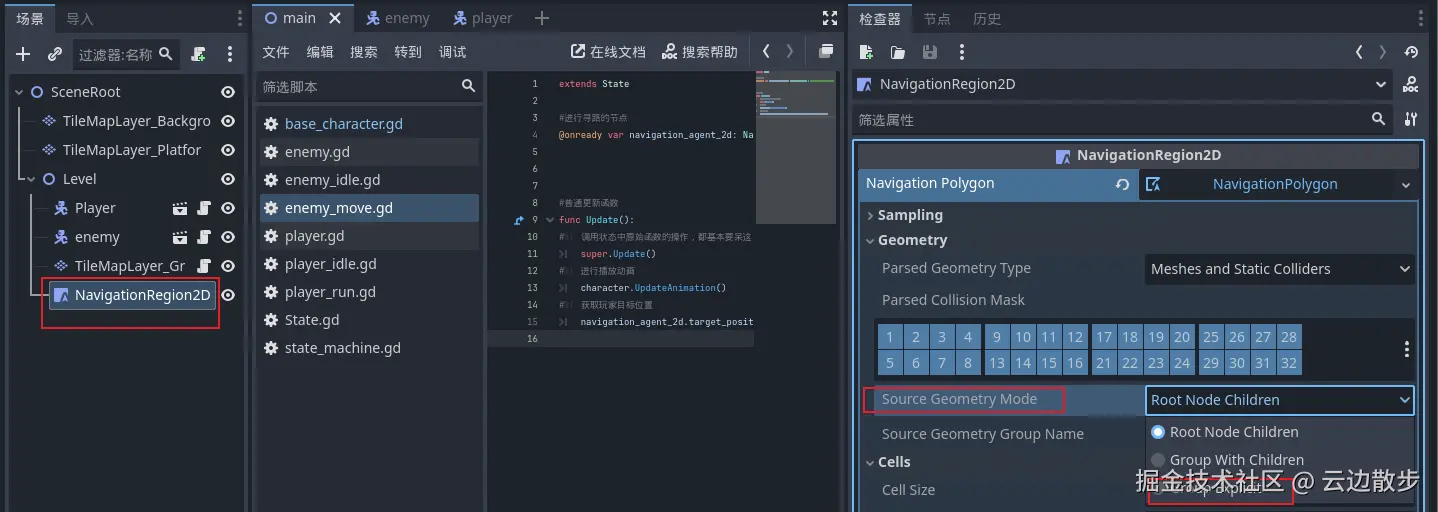Go to previous edited object in Inspector

1359,52
